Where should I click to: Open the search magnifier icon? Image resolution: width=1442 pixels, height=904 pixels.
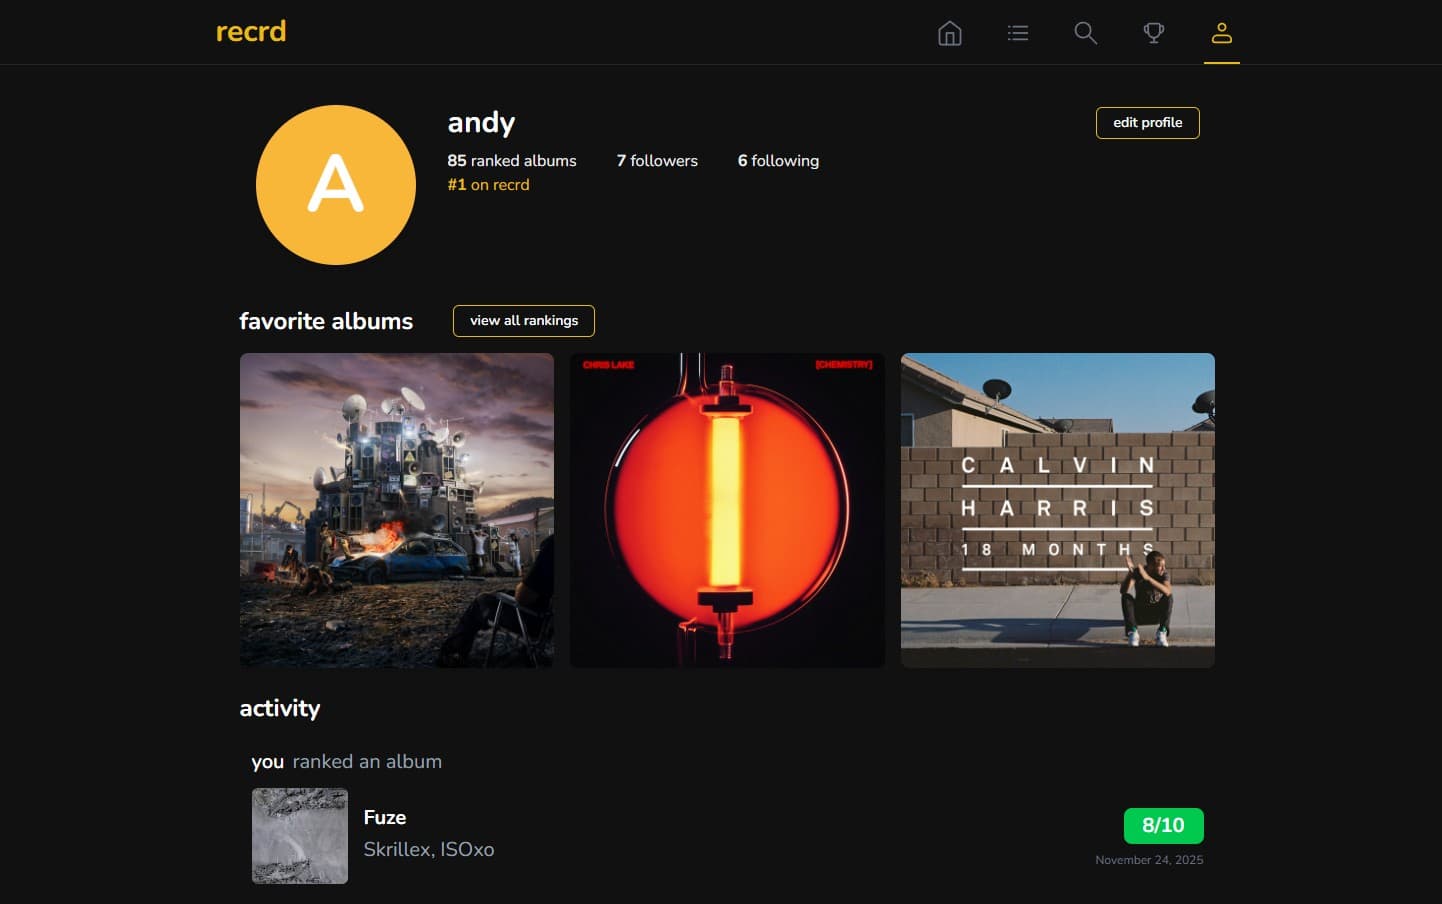pos(1086,33)
